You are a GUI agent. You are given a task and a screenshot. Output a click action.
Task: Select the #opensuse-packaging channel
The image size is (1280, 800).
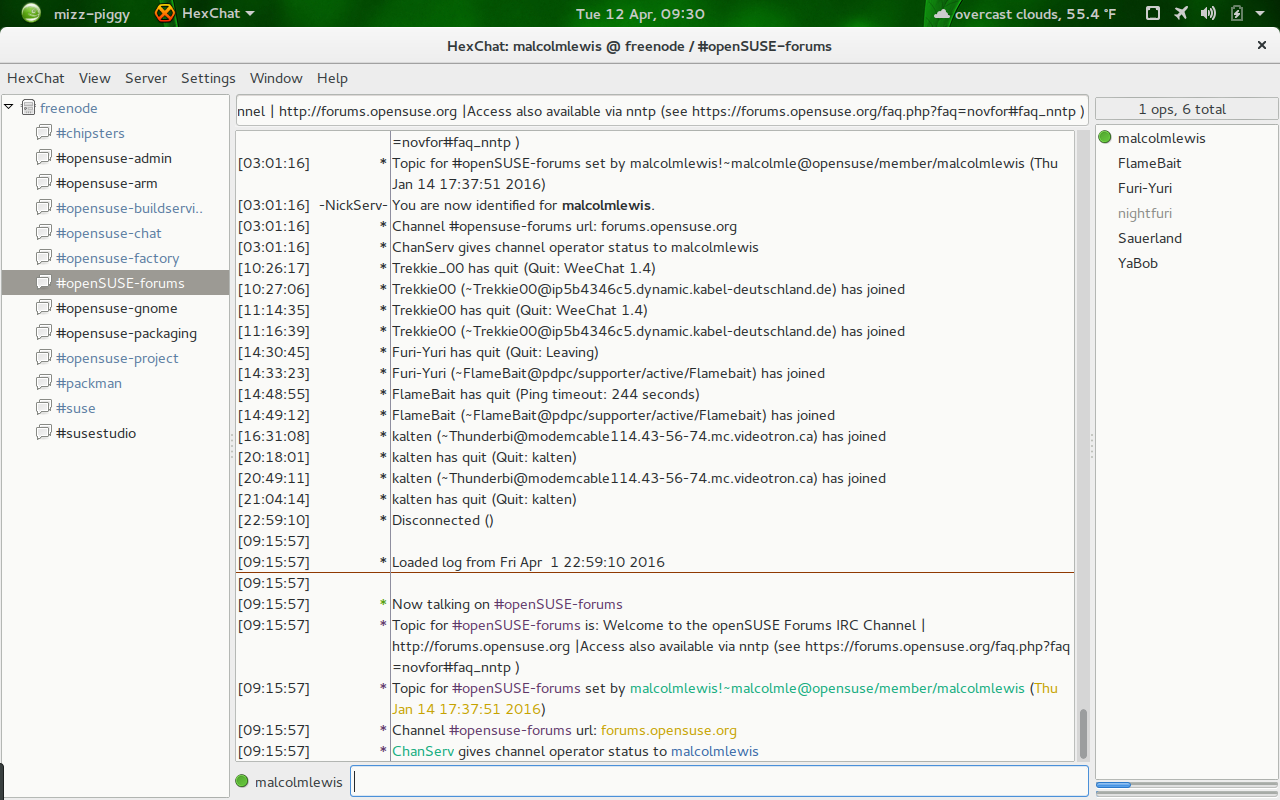[116, 333]
